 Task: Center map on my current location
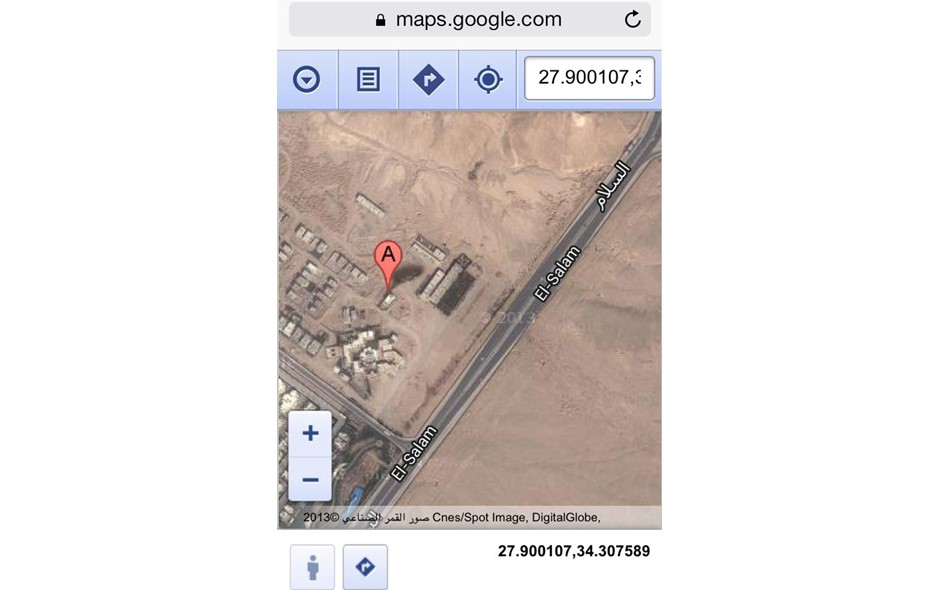point(488,79)
